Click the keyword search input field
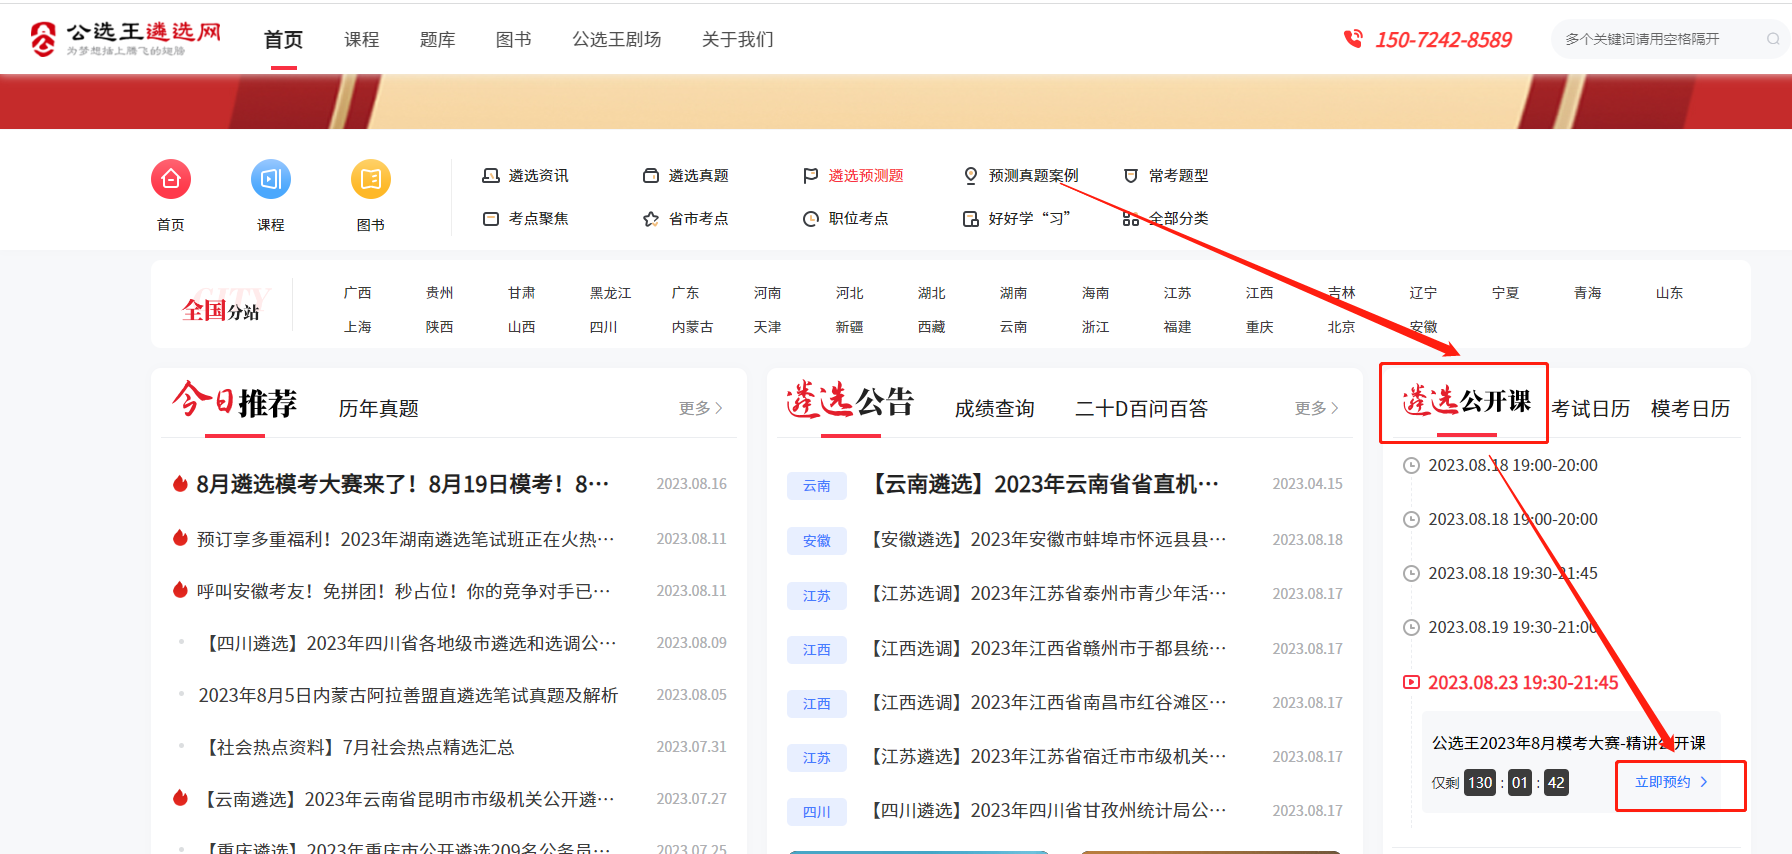Viewport: 1792px width, 854px height. point(1655,39)
